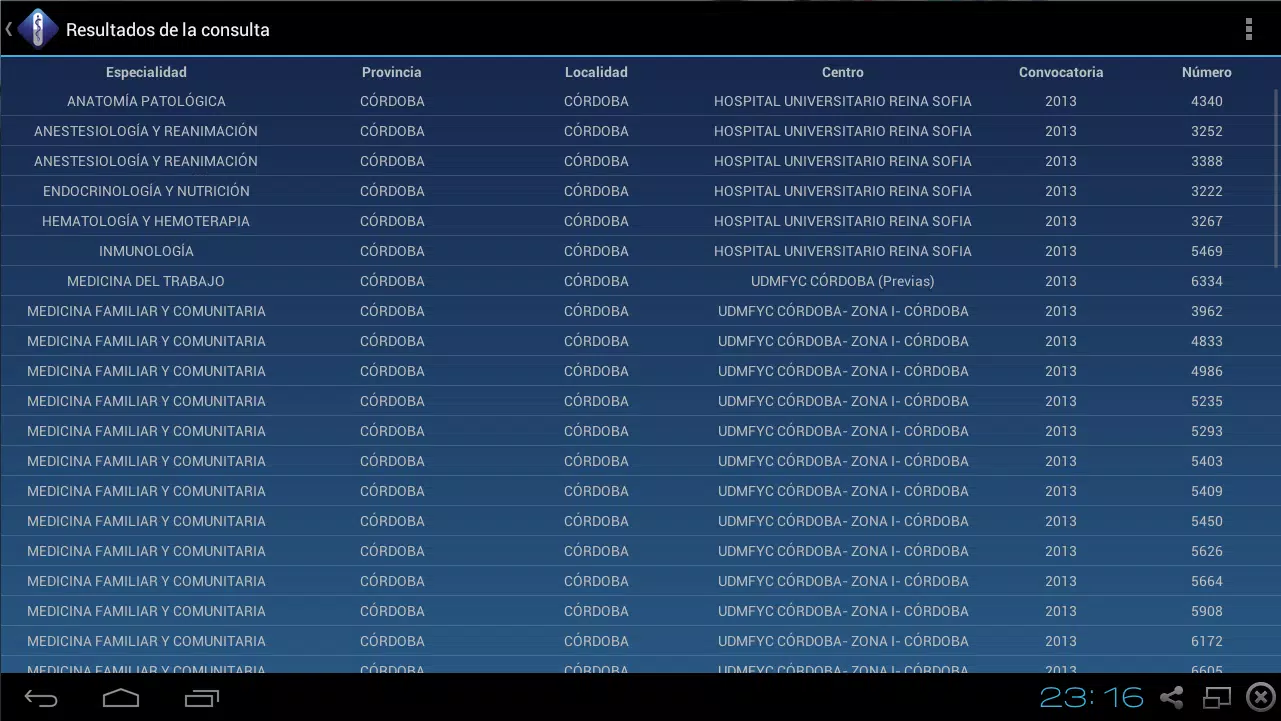Tap the Android back navigation arrow
Image resolution: width=1281 pixels, height=721 pixels.
coord(41,698)
